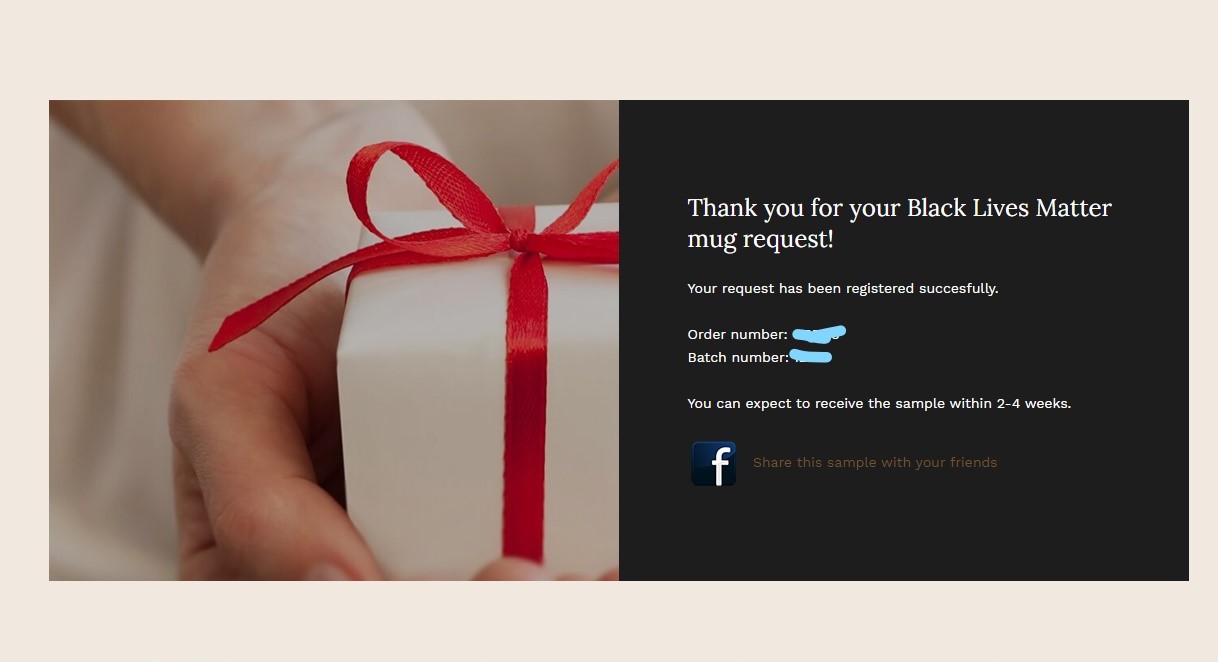Select the 'Order number:' label

[737, 334]
